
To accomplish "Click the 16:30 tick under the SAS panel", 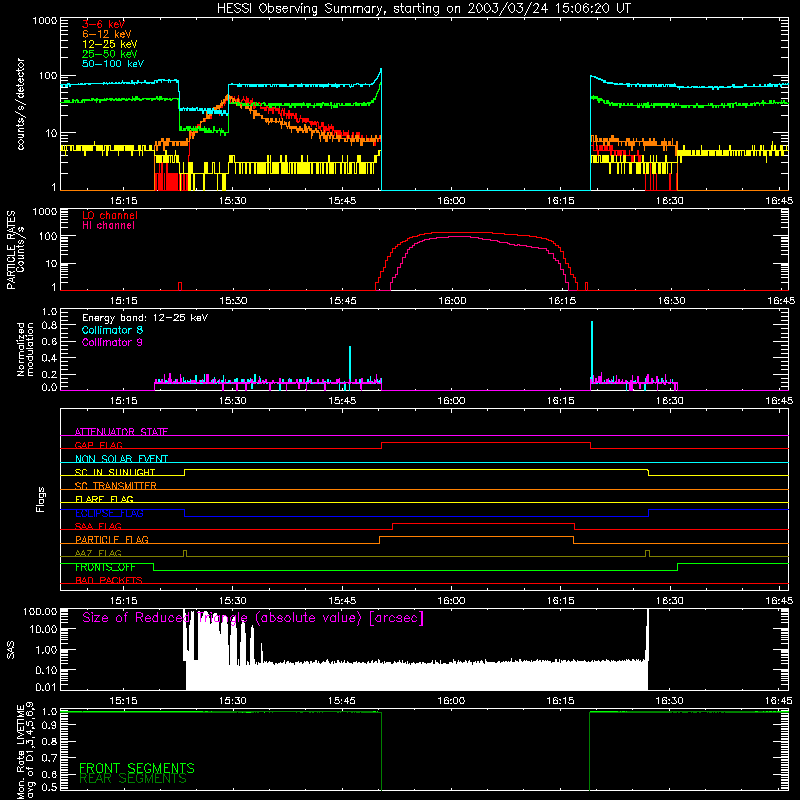I will click(x=670, y=701).
